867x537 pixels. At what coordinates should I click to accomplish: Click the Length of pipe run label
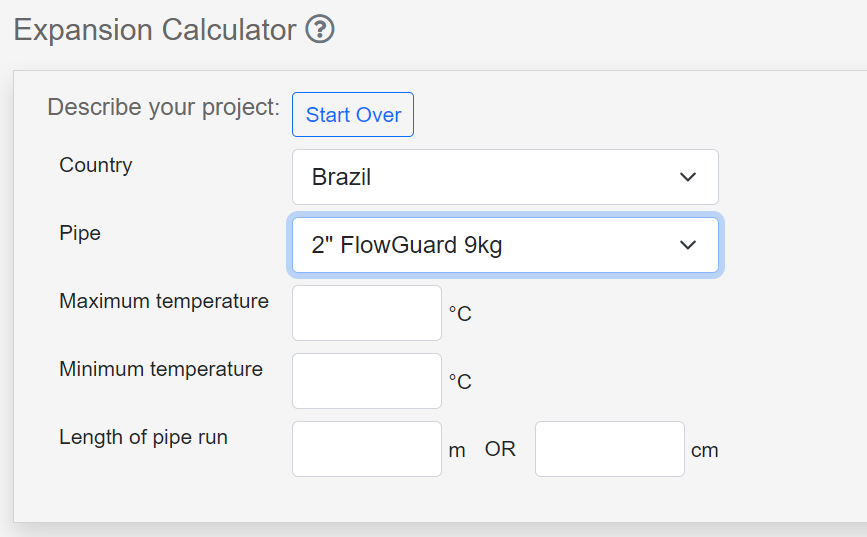tap(143, 437)
